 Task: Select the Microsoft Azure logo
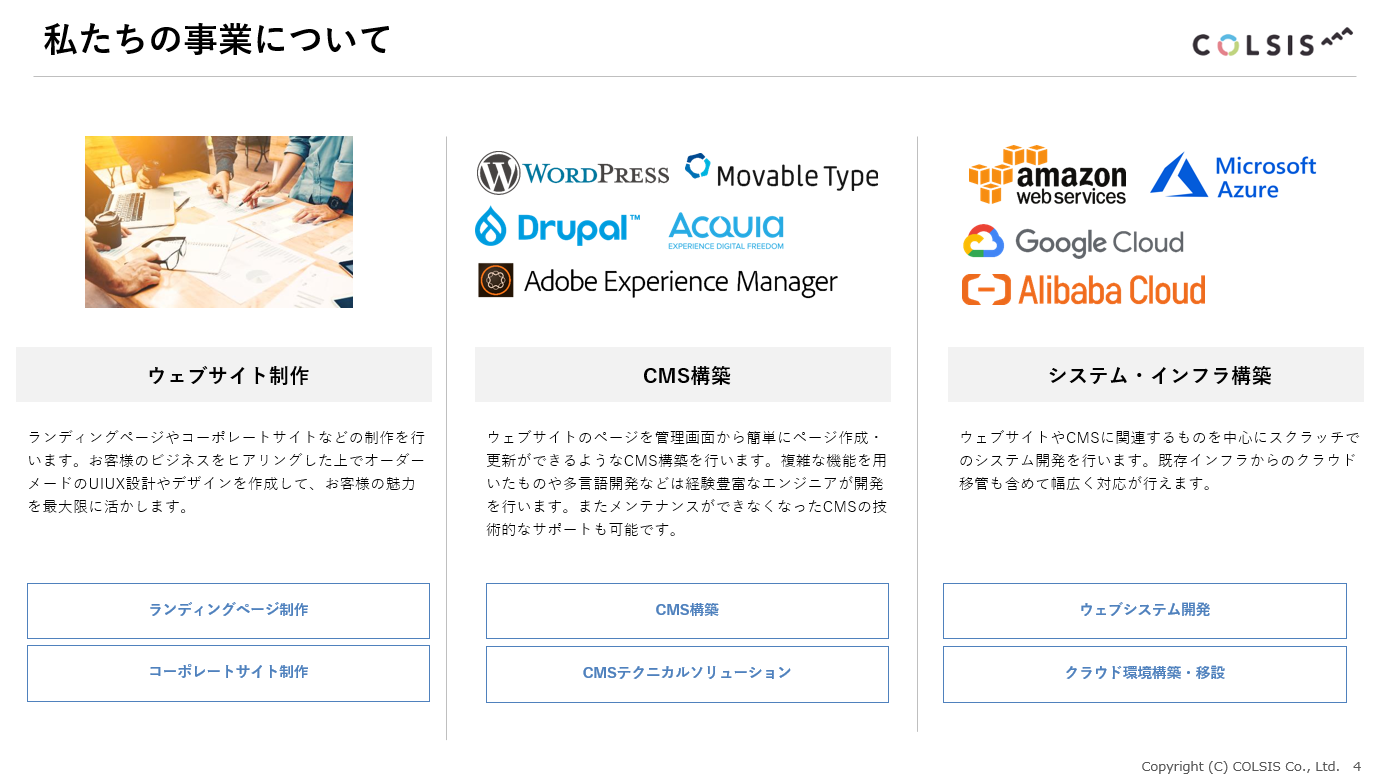[x=1233, y=177]
